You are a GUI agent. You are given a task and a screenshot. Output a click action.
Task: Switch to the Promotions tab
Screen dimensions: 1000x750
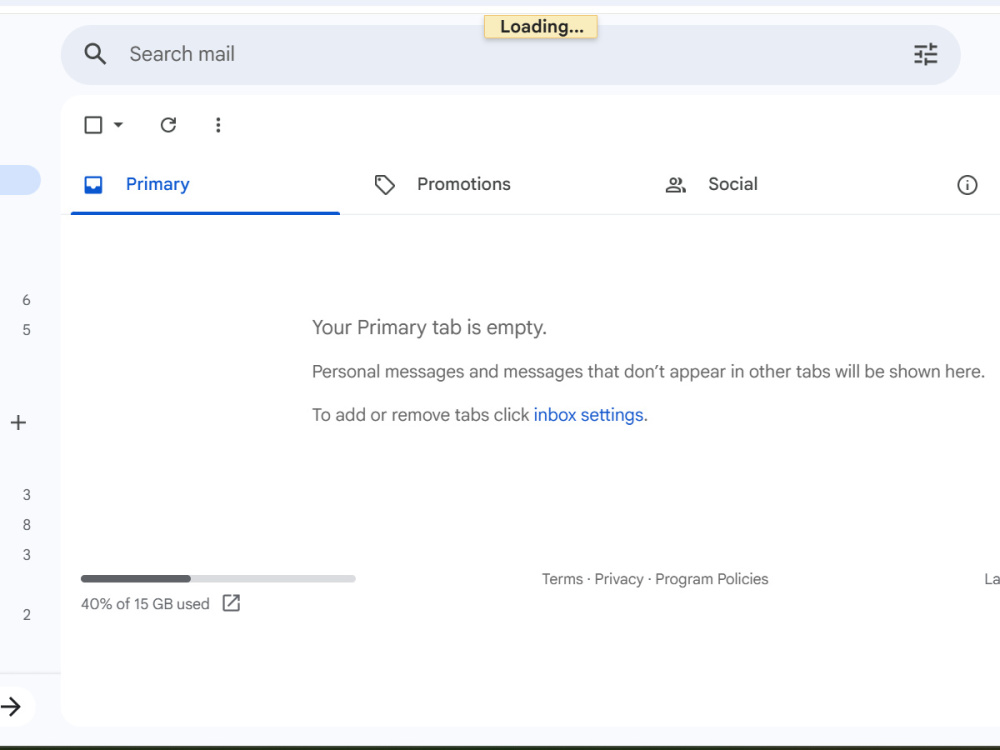pos(464,184)
